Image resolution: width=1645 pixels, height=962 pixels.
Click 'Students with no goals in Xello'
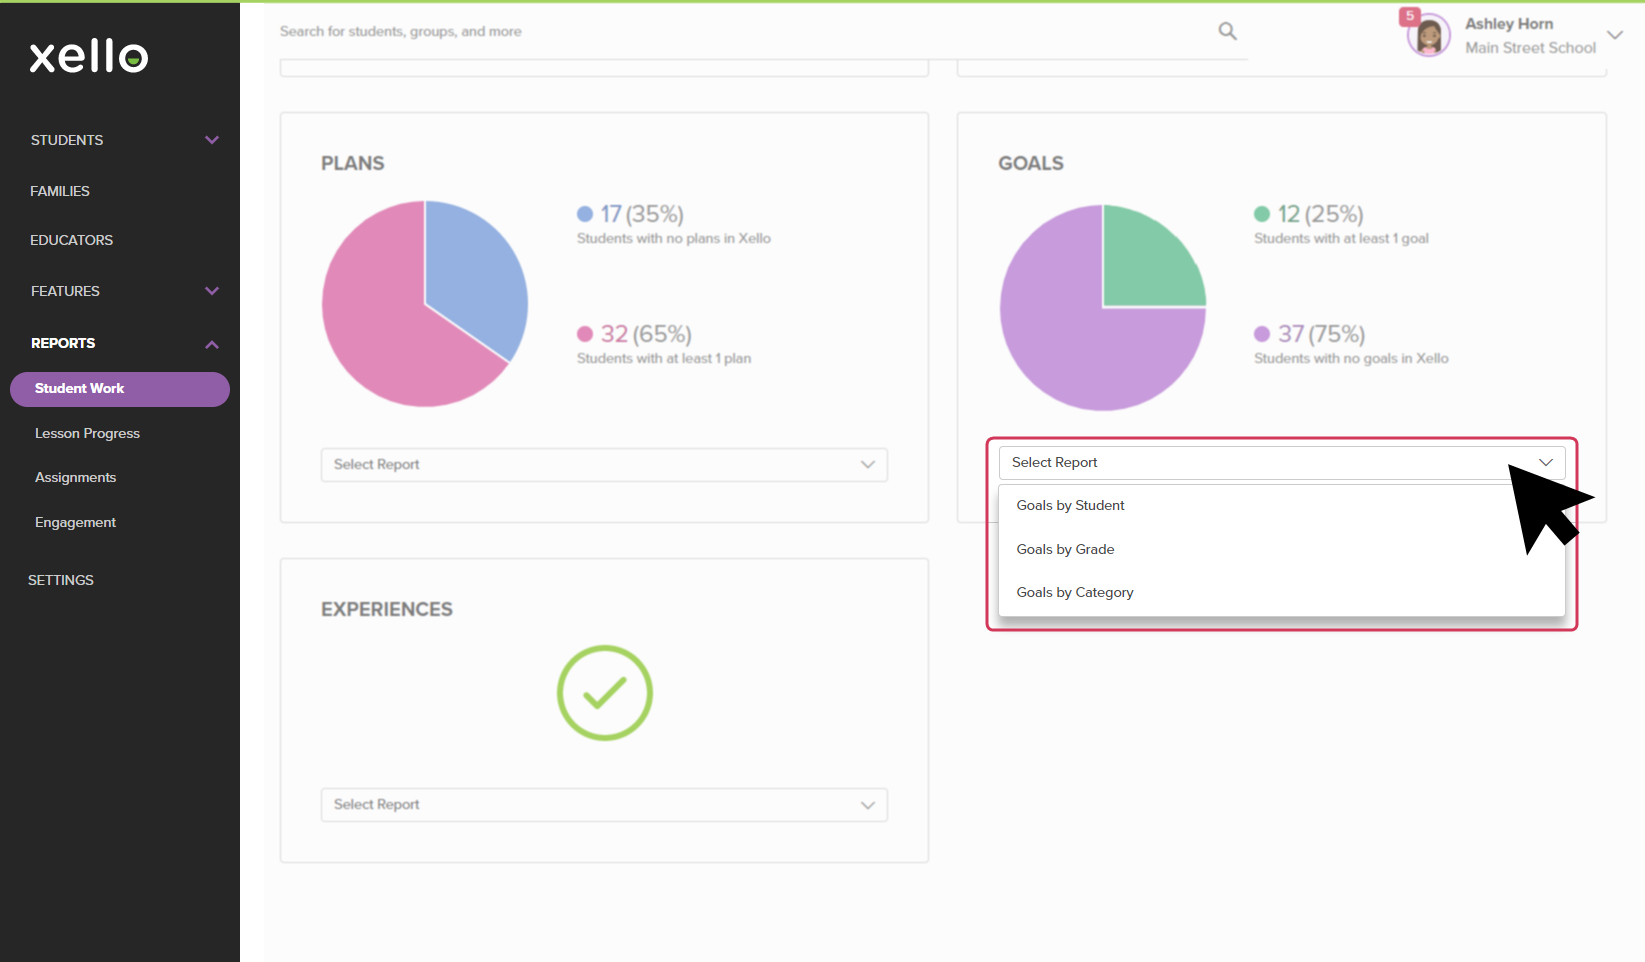click(x=1351, y=359)
